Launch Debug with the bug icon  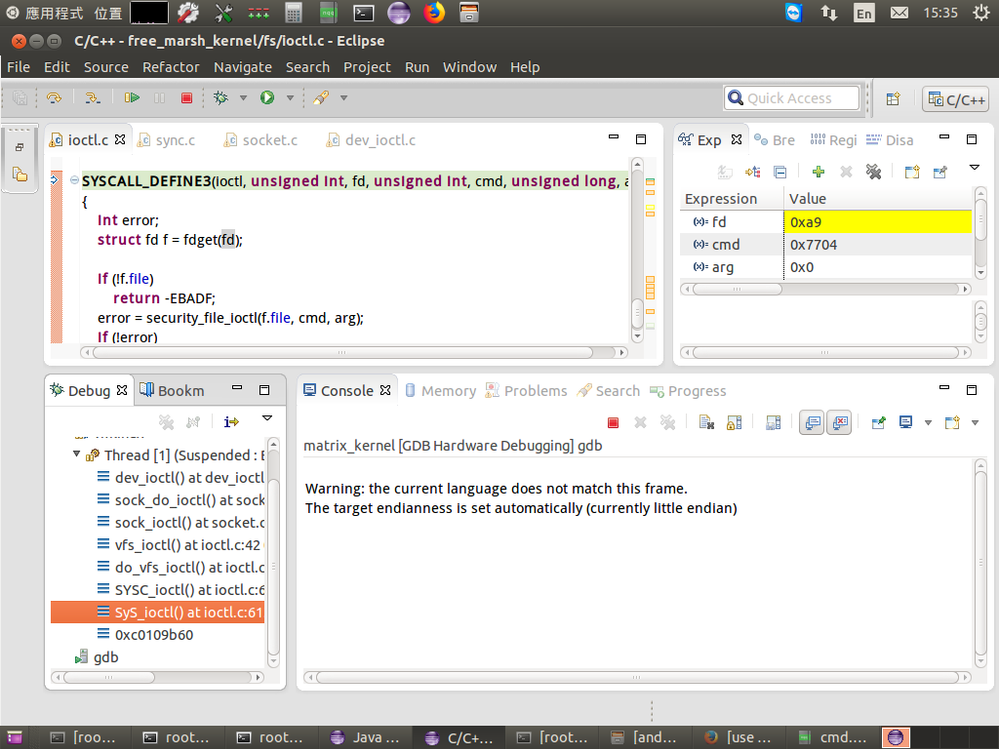220,97
